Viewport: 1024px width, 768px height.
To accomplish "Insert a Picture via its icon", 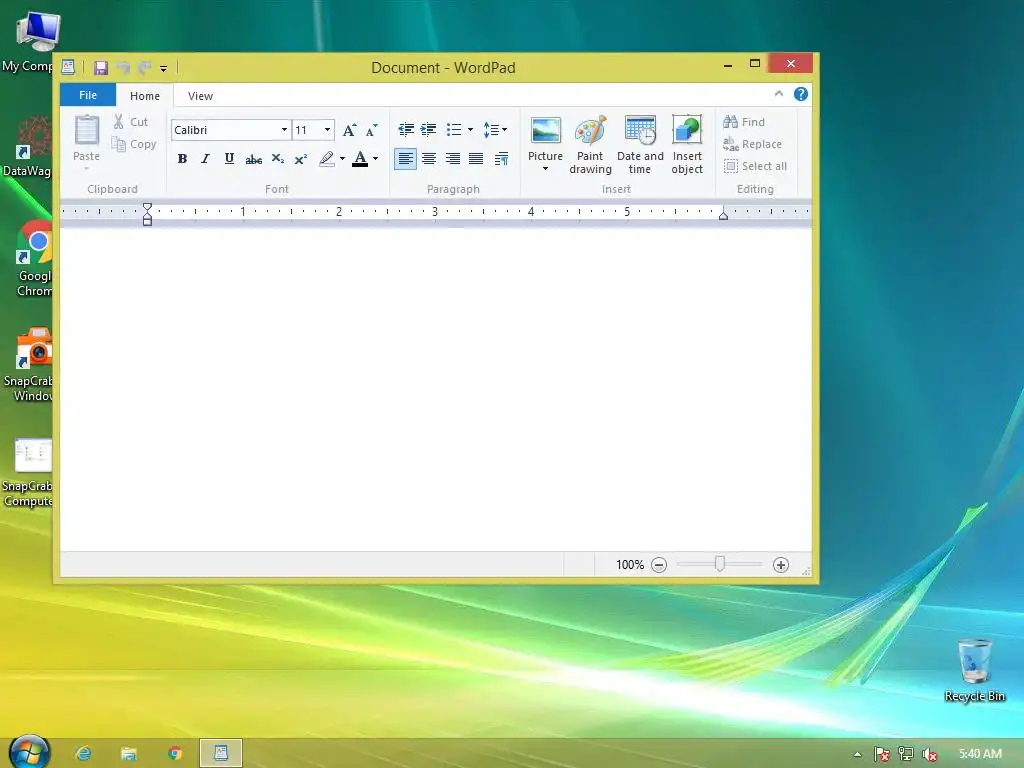I will pos(545,131).
